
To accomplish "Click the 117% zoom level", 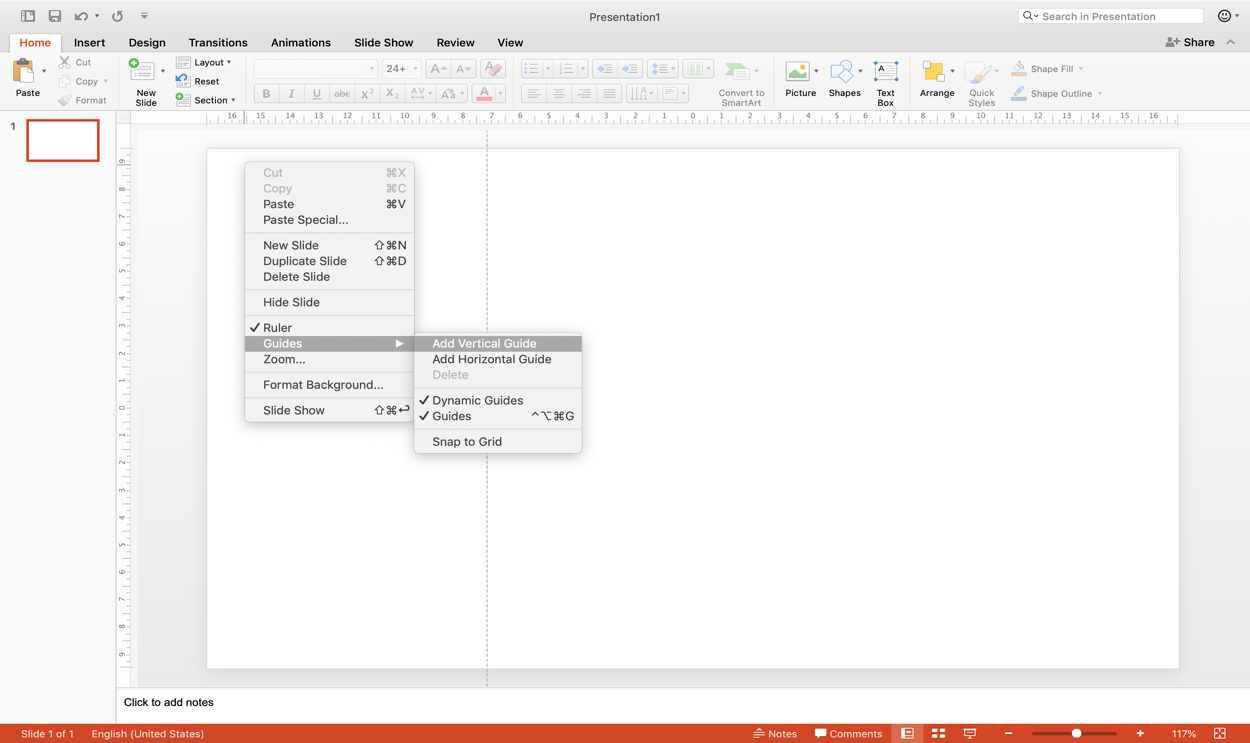I will click(x=1184, y=734).
